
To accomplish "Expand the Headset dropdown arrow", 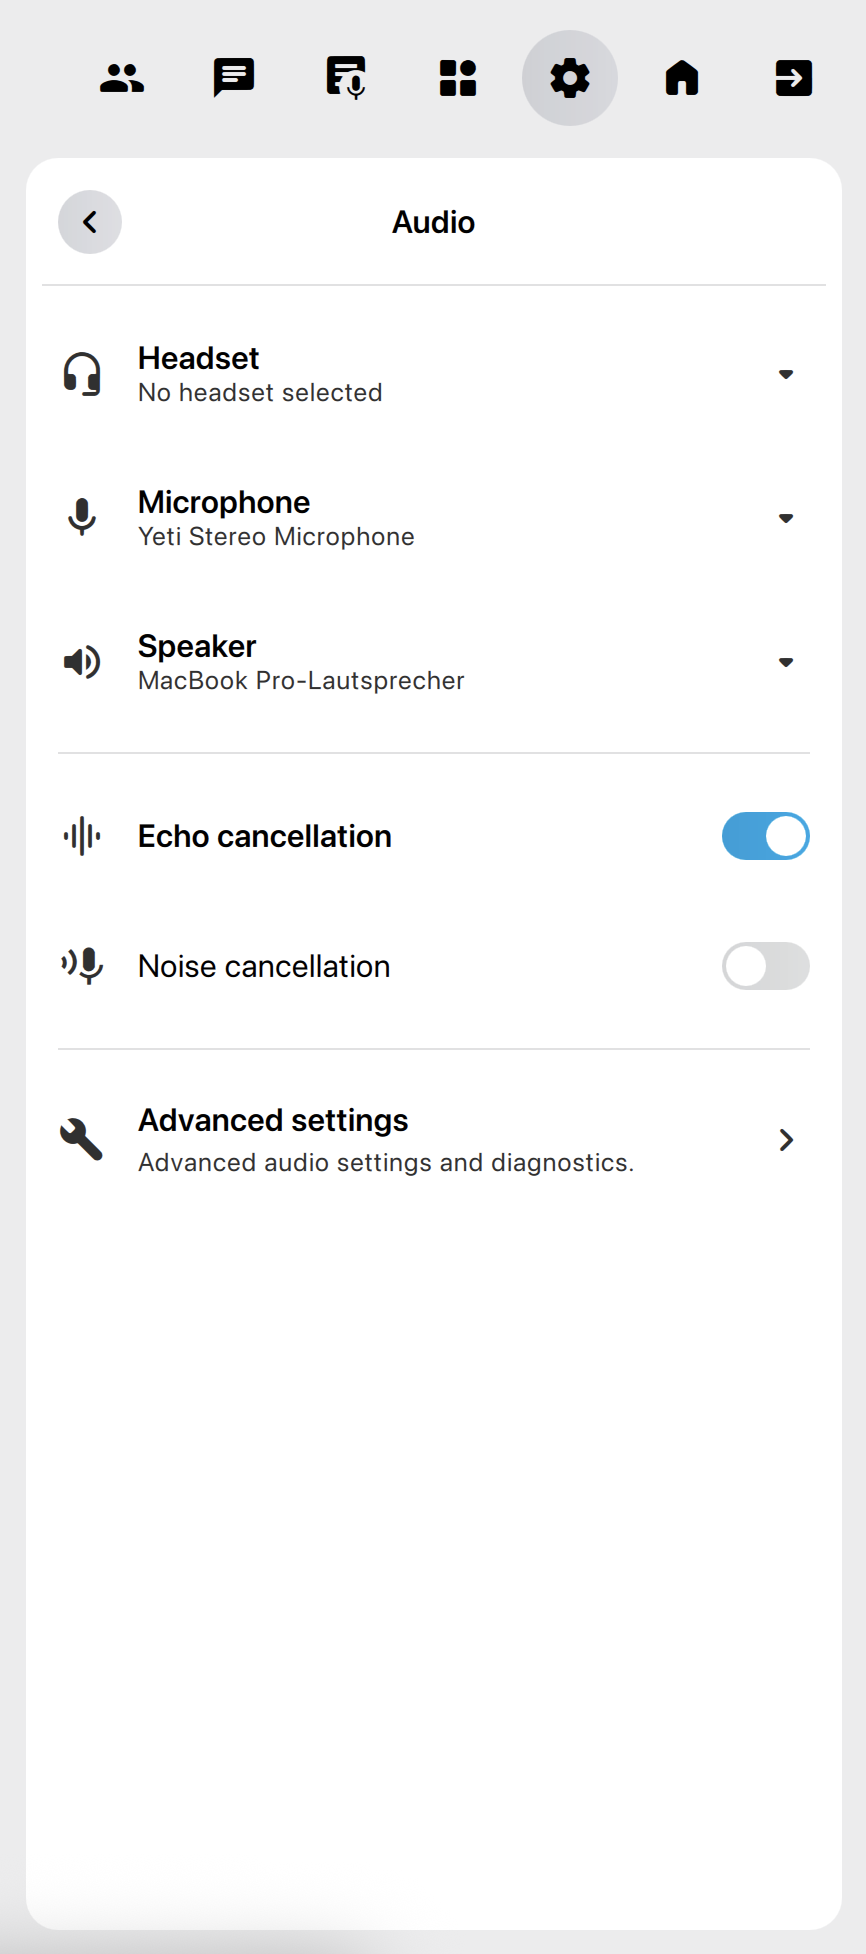I will click(786, 374).
